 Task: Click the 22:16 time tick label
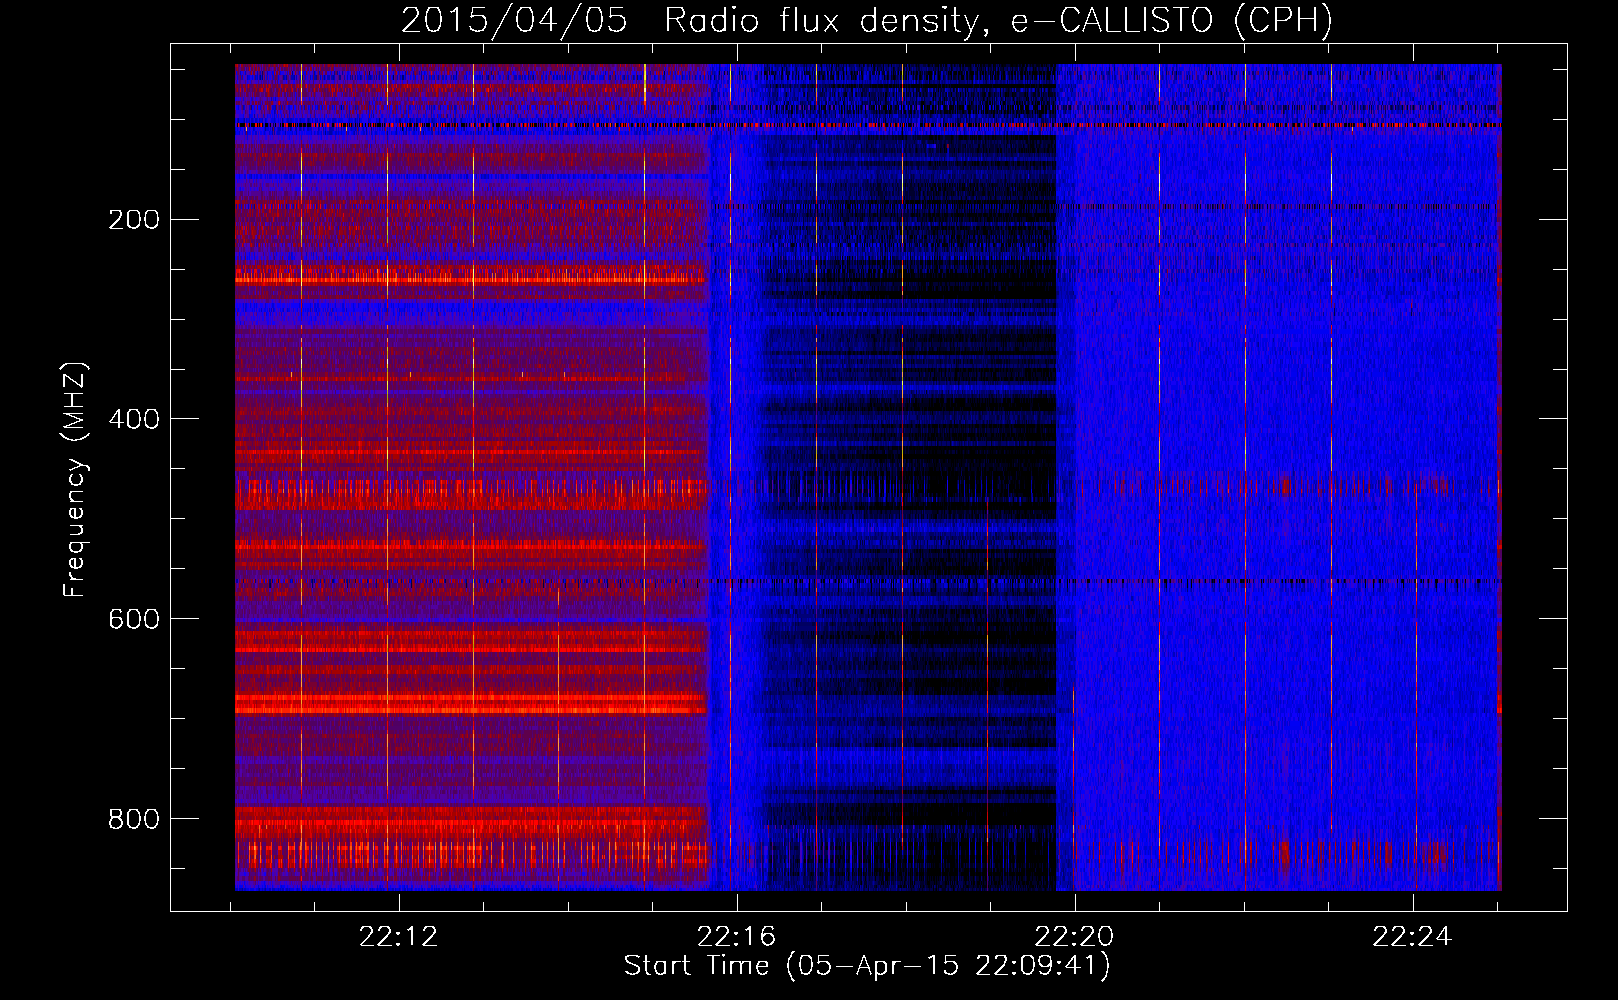737,937
